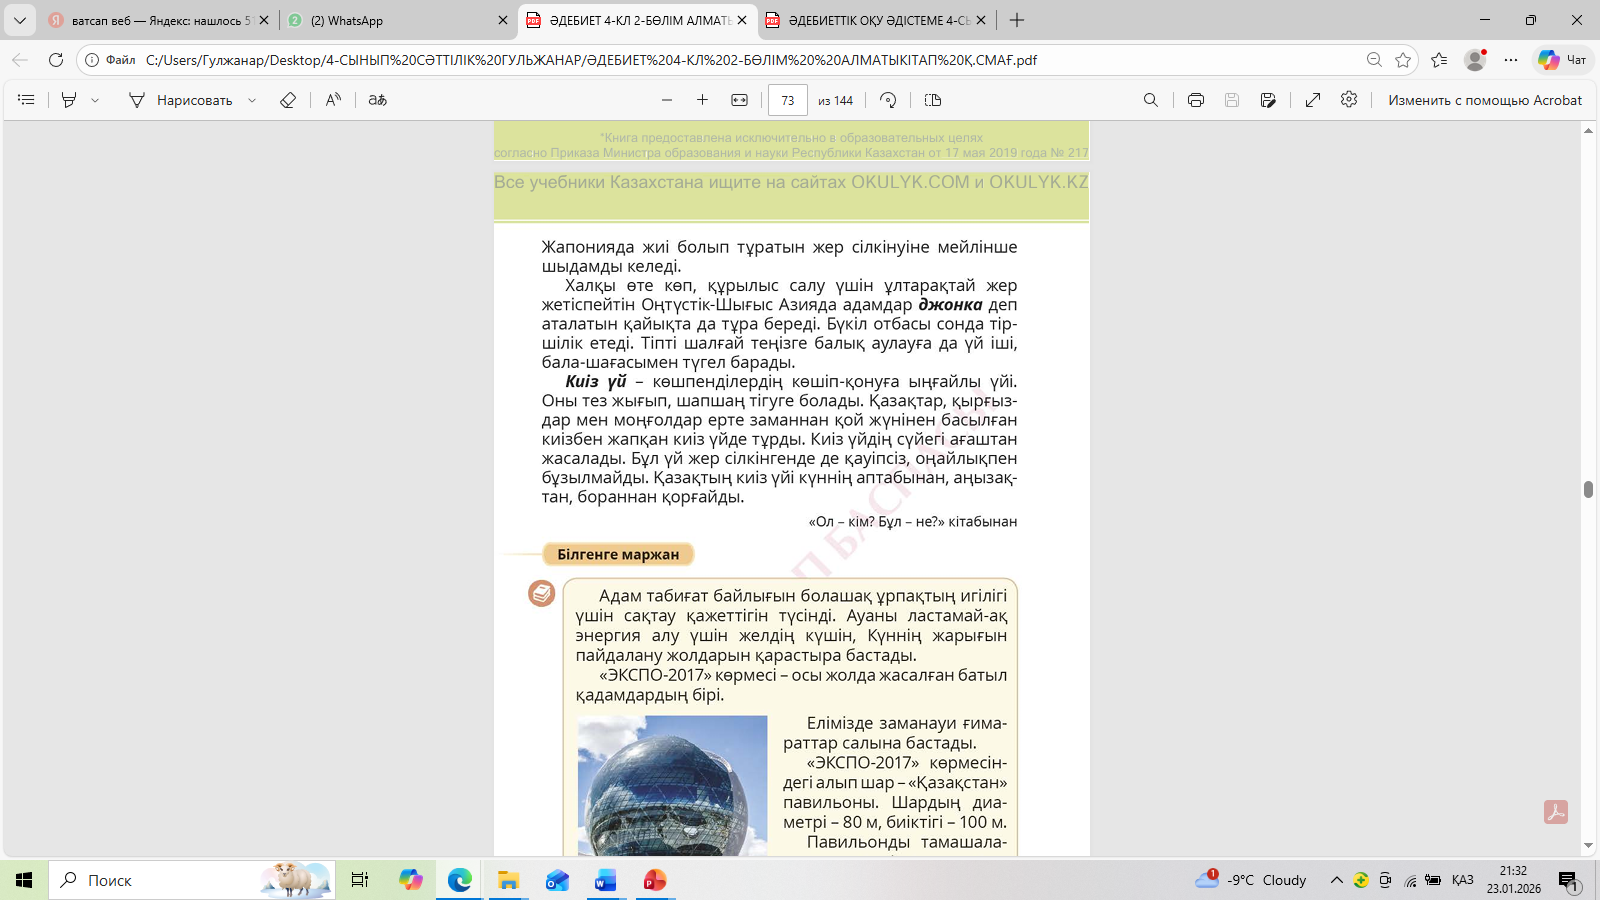Open the weather widget showing Cloudy

pyautogui.click(x=1251, y=880)
